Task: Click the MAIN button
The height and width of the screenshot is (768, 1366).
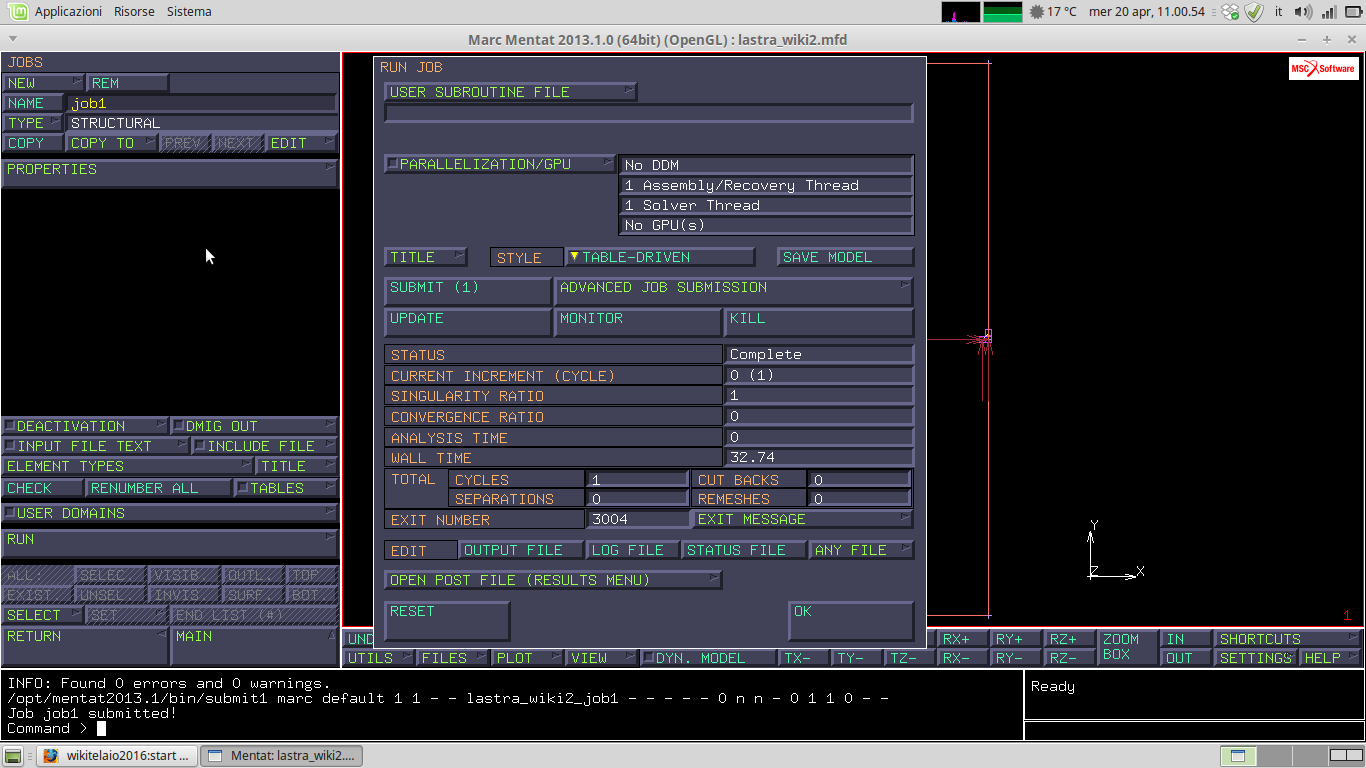Action: [256, 646]
